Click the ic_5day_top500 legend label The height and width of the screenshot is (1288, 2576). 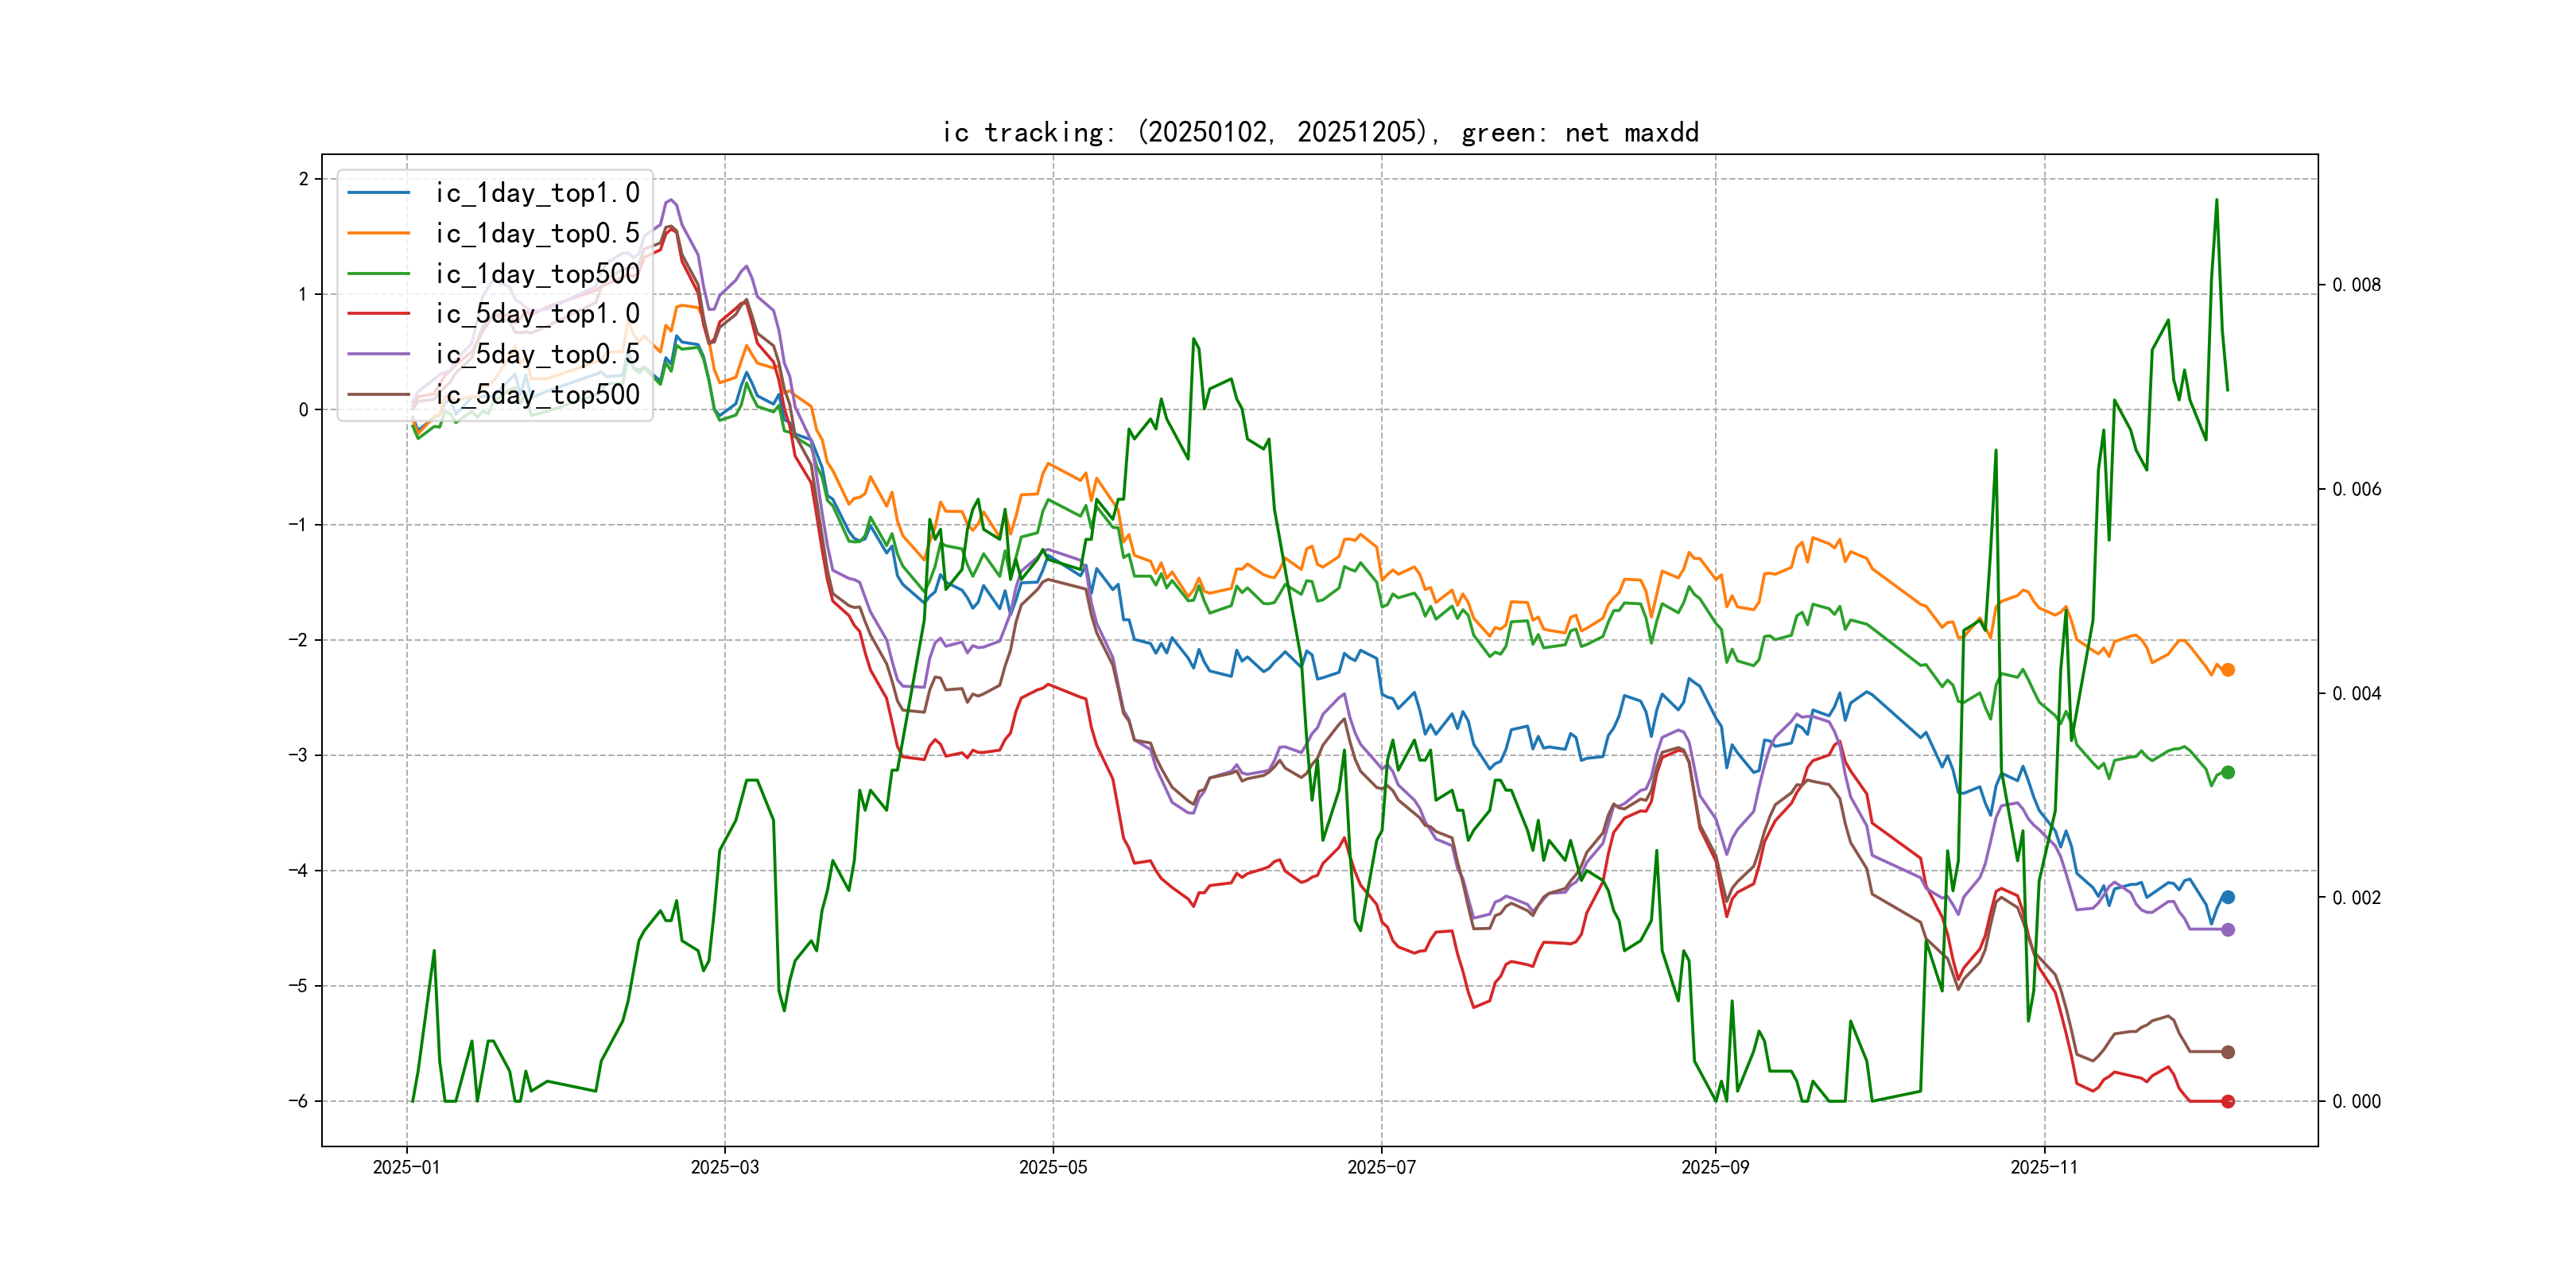[x=537, y=395]
